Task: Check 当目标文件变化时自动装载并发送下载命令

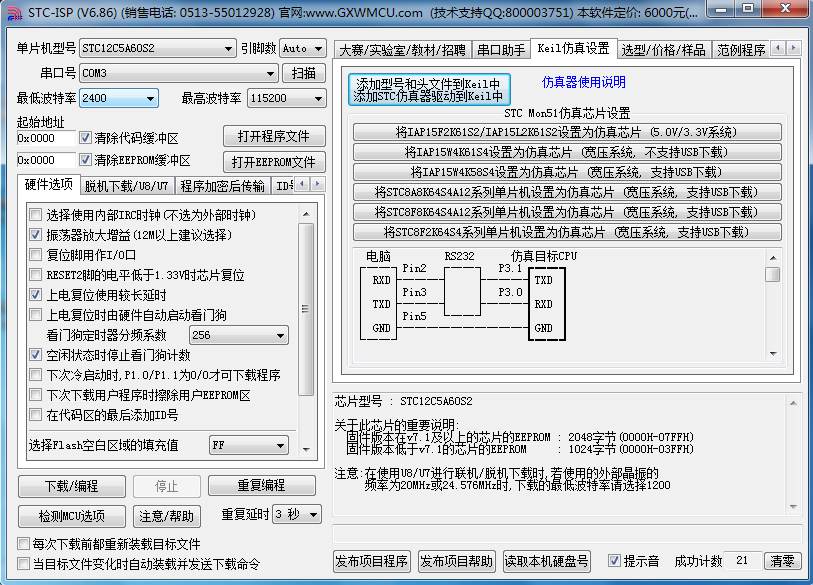Action: click(23, 564)
